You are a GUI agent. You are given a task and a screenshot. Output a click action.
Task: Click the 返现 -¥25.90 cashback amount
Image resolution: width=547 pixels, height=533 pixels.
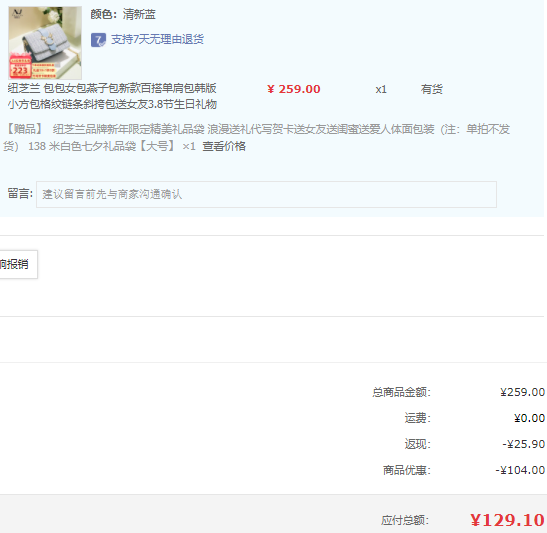coord(524,444)
